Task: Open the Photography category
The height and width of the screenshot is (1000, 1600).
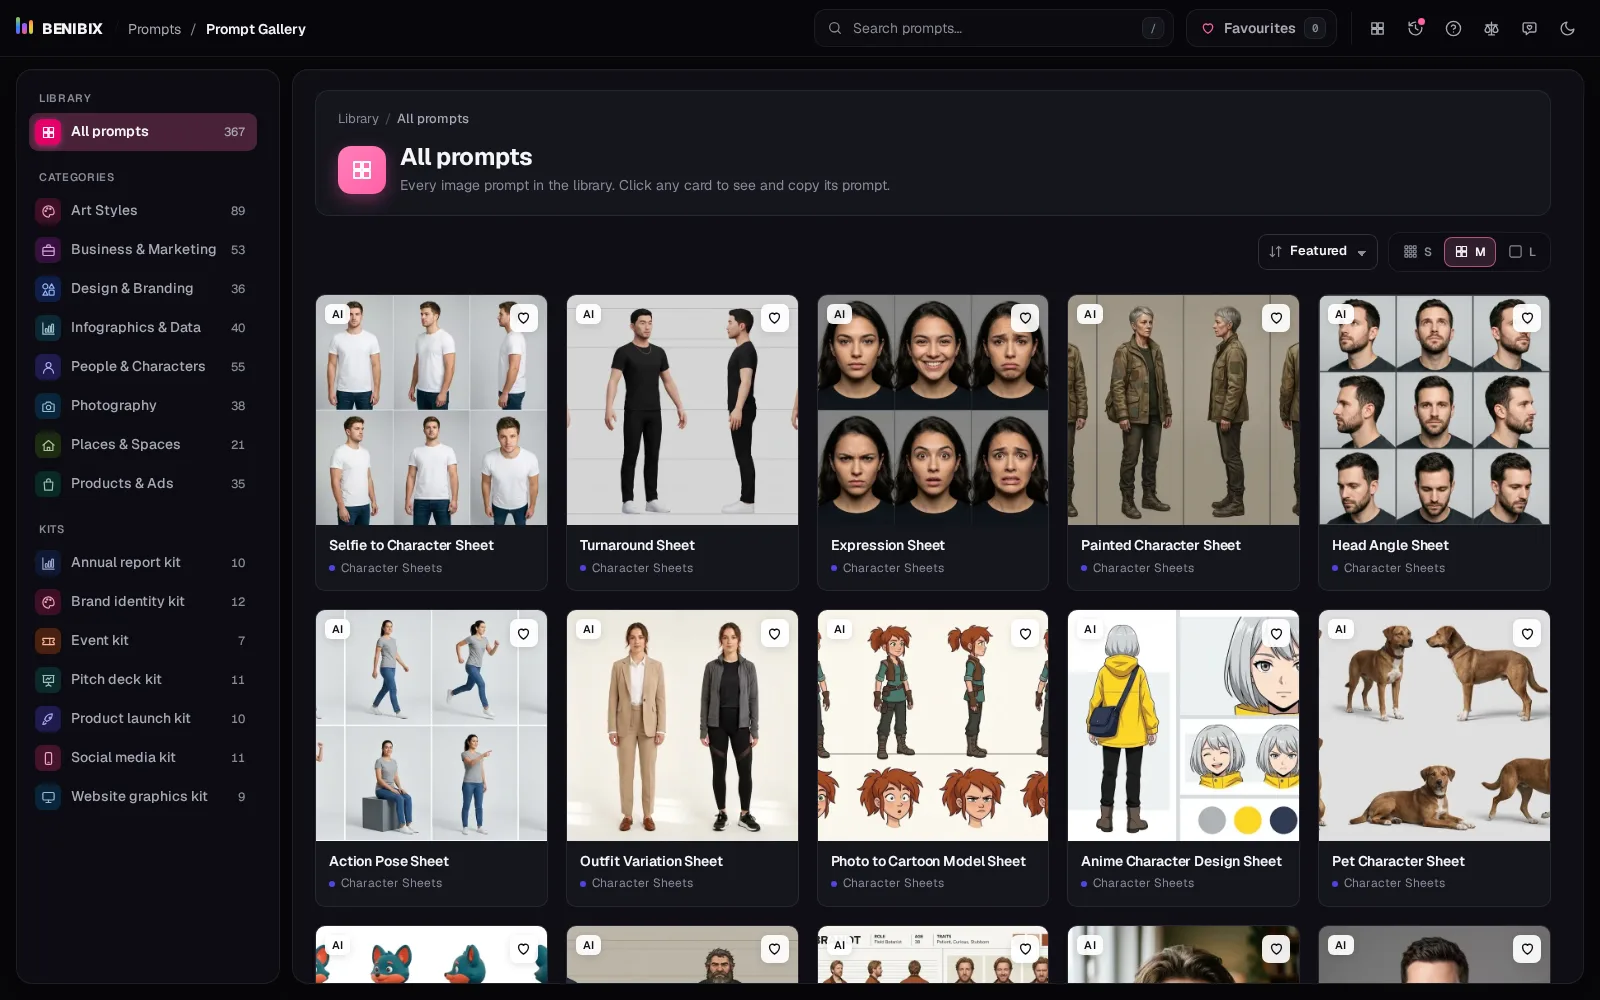Action: [x=143, y=406]
